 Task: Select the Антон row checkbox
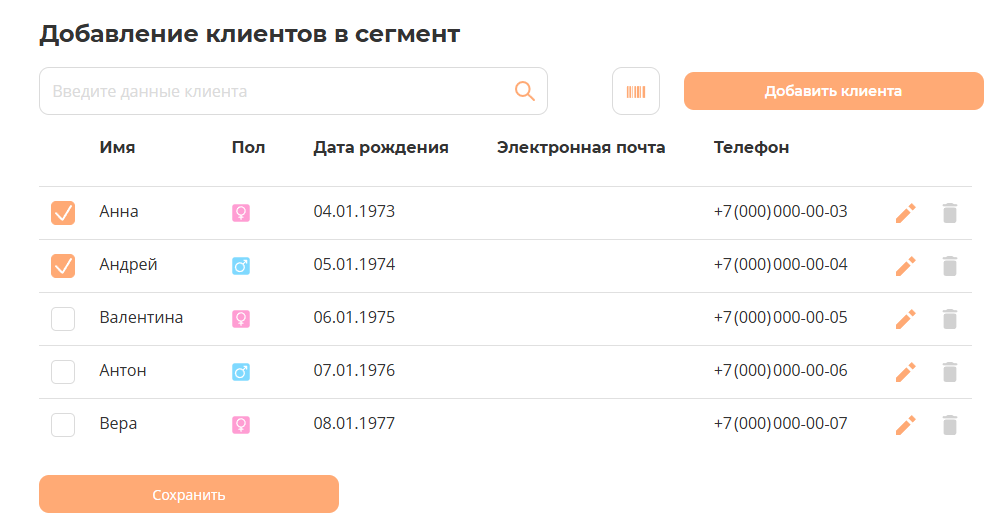tap(63, 372)
